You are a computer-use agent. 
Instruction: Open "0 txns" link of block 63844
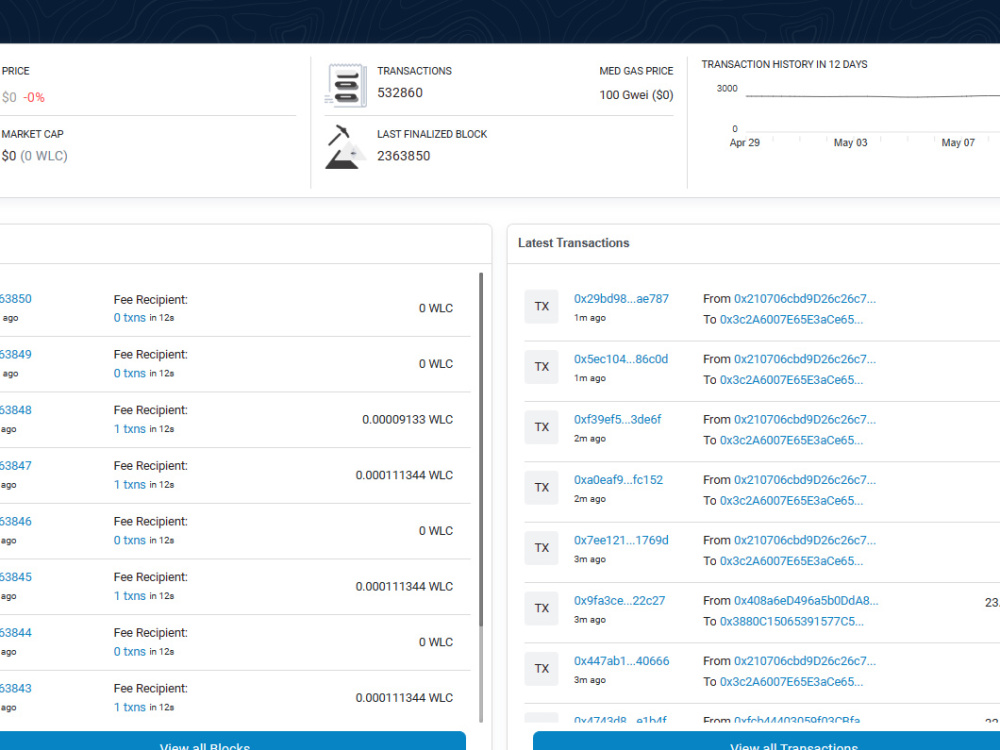pyautogui.click(x=129, y=651)
